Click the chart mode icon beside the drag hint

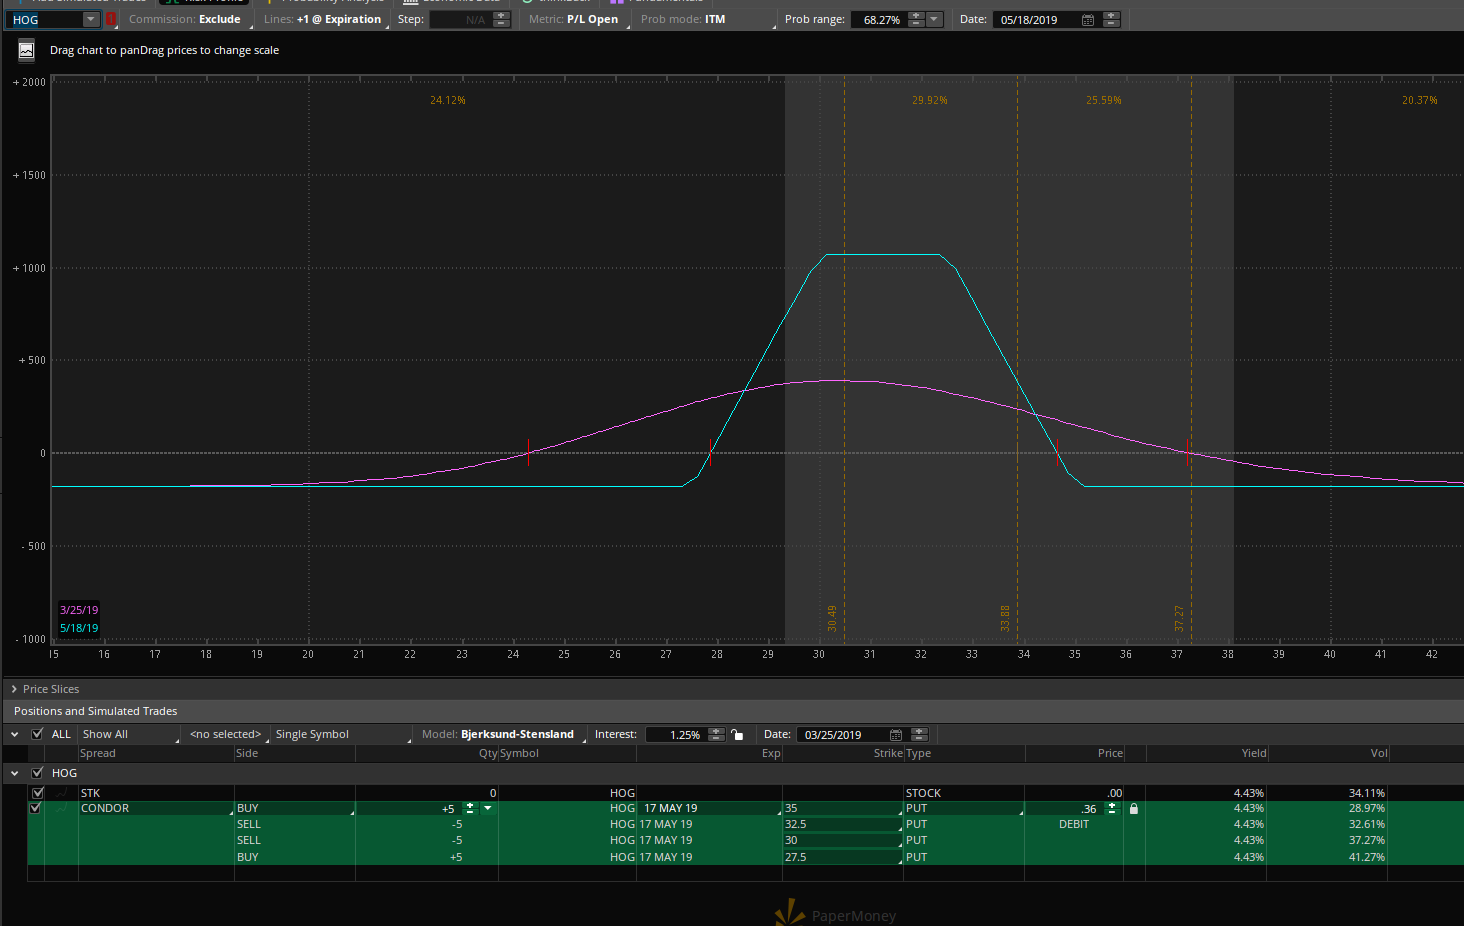tap(26, 51)
